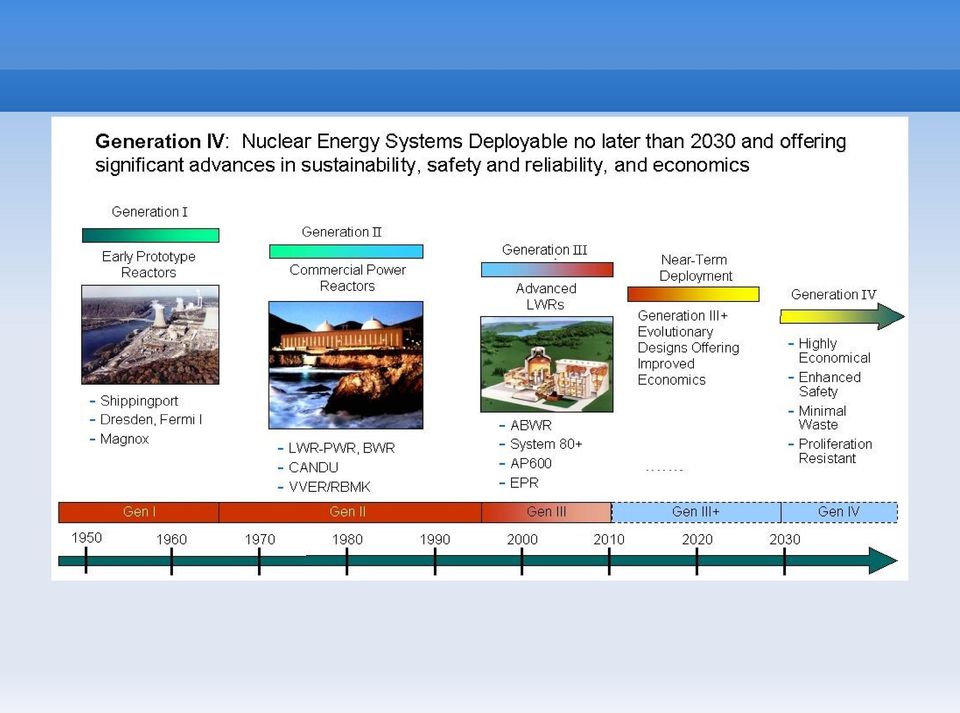Select the 'Generation III' heading
Screen dimensions: 960x713
544,250
